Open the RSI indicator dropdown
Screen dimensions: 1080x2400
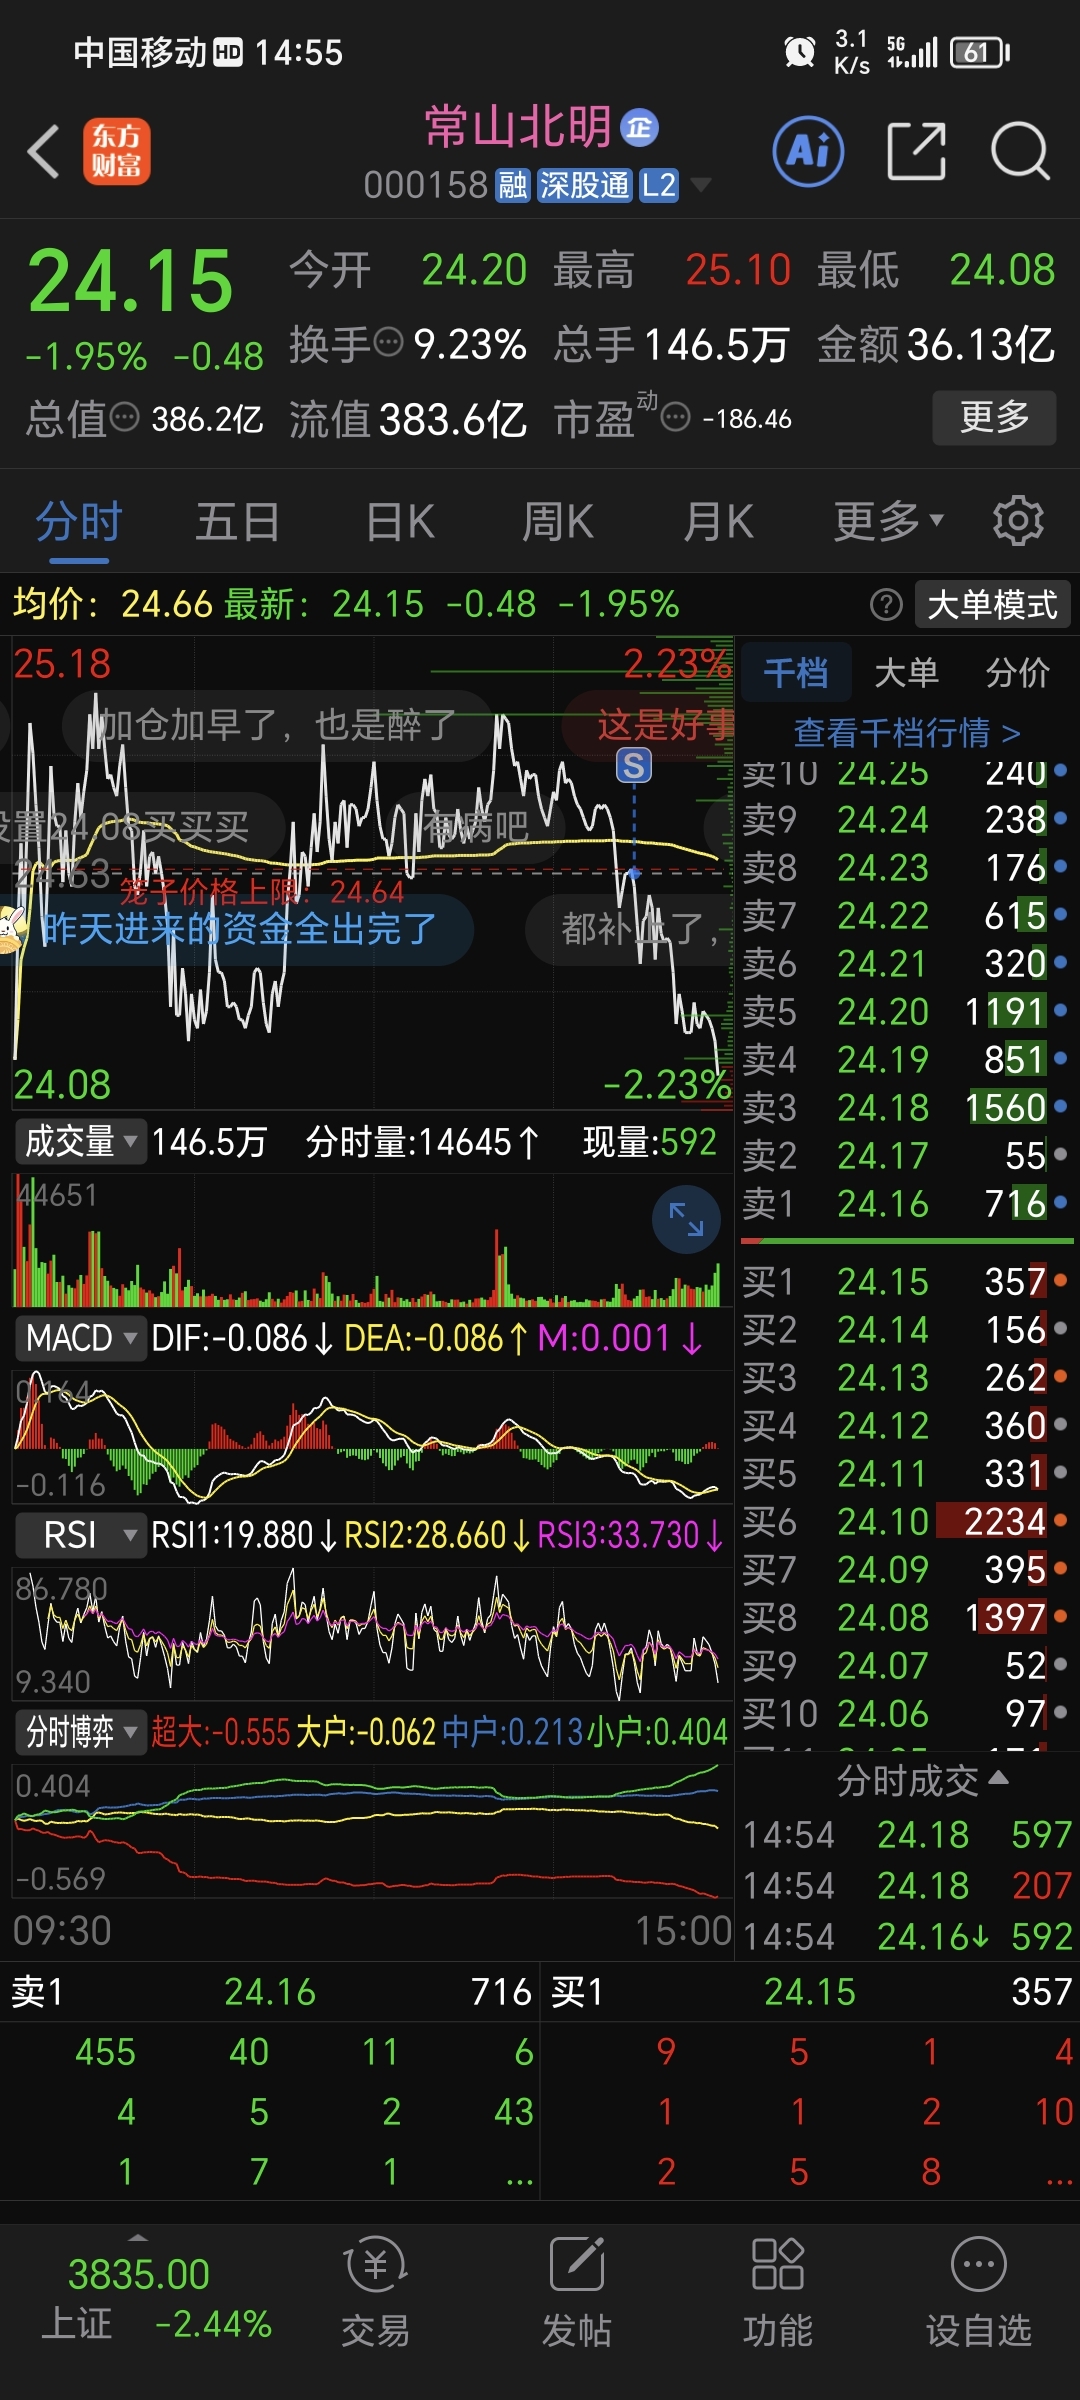click(x=81, y=1534)
